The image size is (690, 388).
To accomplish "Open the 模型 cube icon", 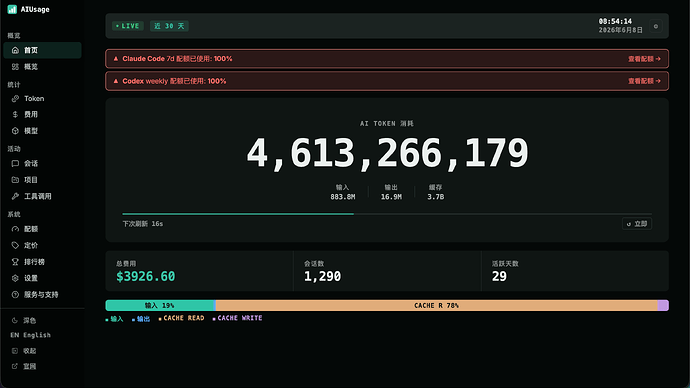I will coord(15,131).
